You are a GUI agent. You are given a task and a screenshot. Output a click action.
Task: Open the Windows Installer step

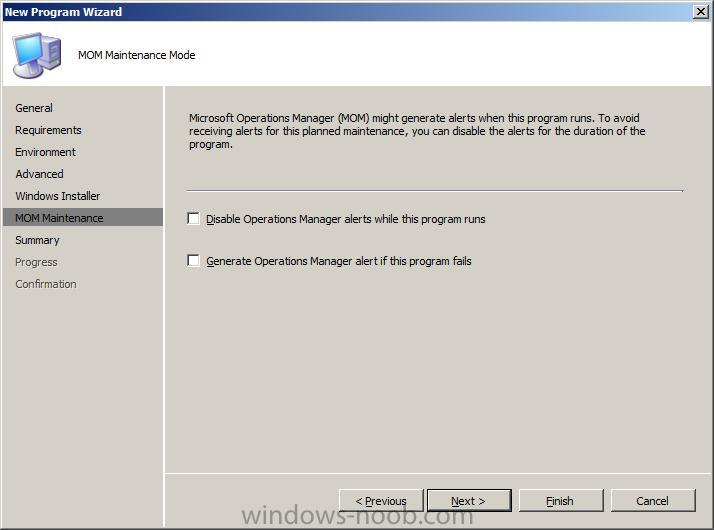point(57,196)
